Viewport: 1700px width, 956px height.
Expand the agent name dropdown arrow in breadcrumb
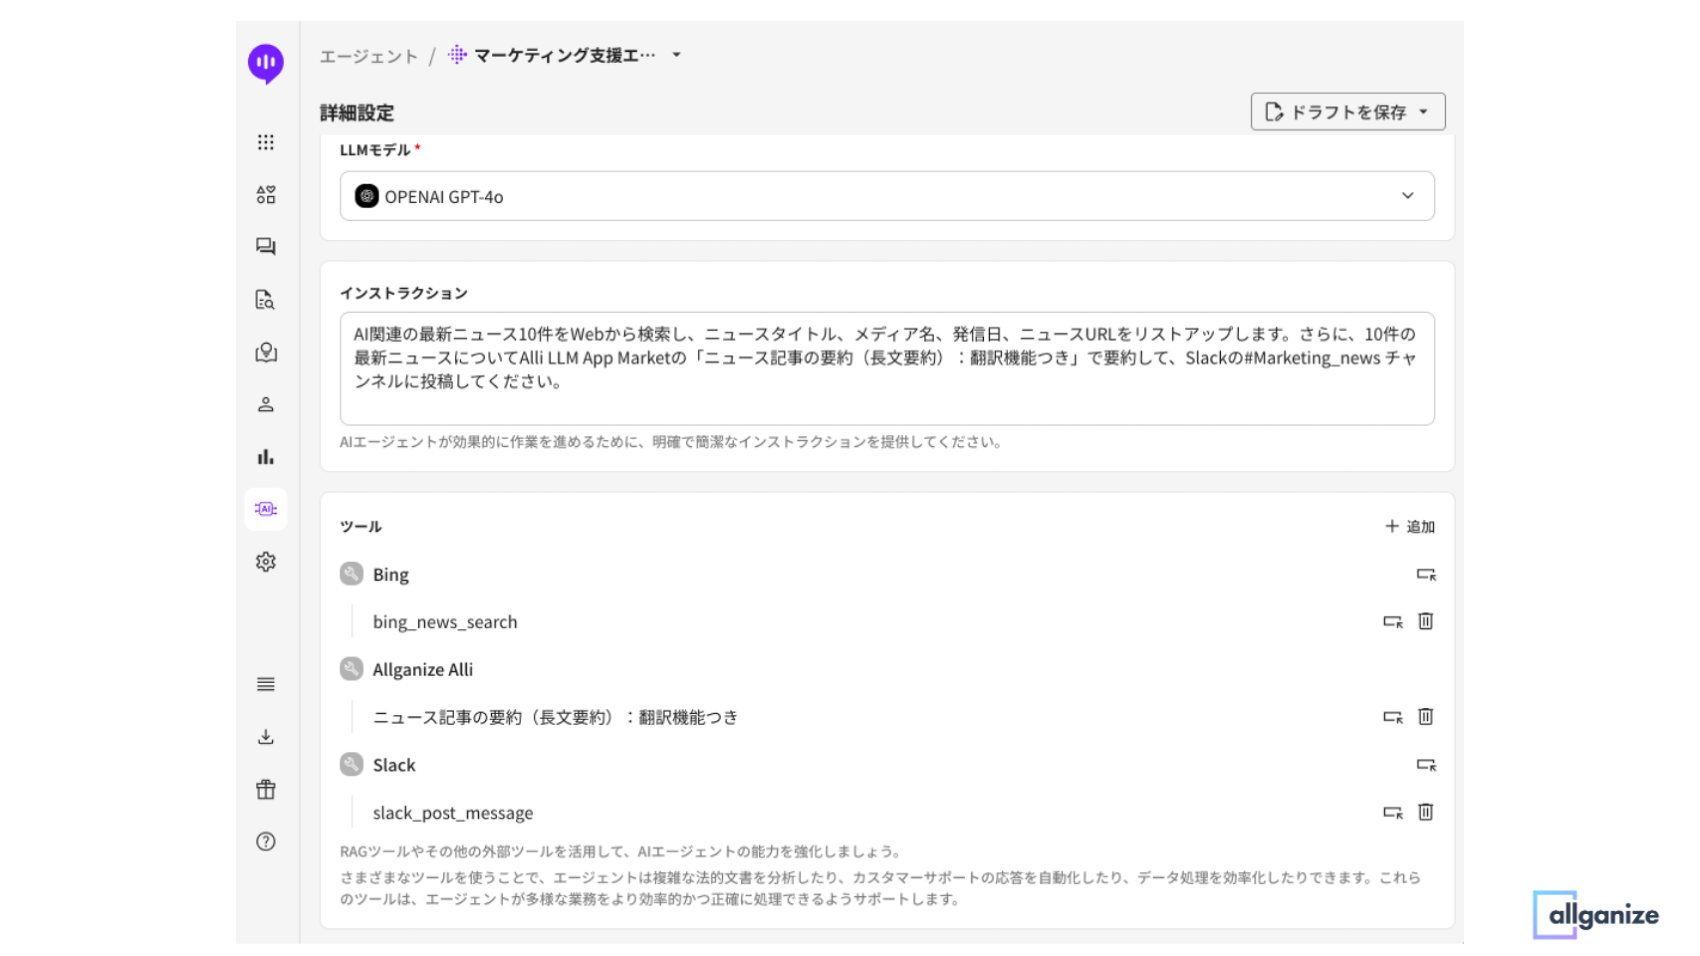click(677, 55)
